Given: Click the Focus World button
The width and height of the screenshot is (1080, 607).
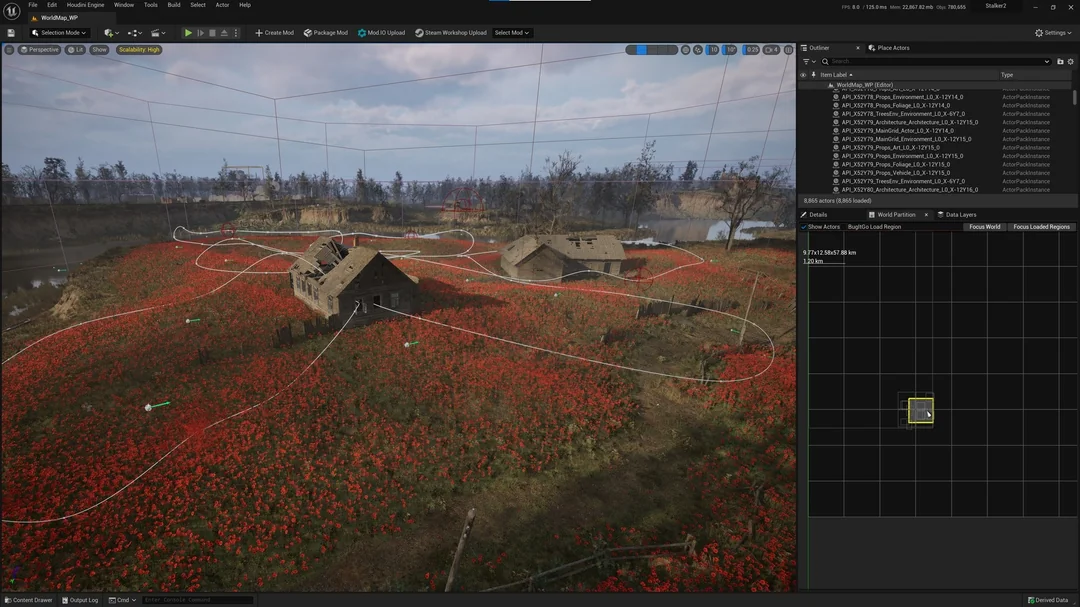Looking at the screenshot, I should (984, 227).
